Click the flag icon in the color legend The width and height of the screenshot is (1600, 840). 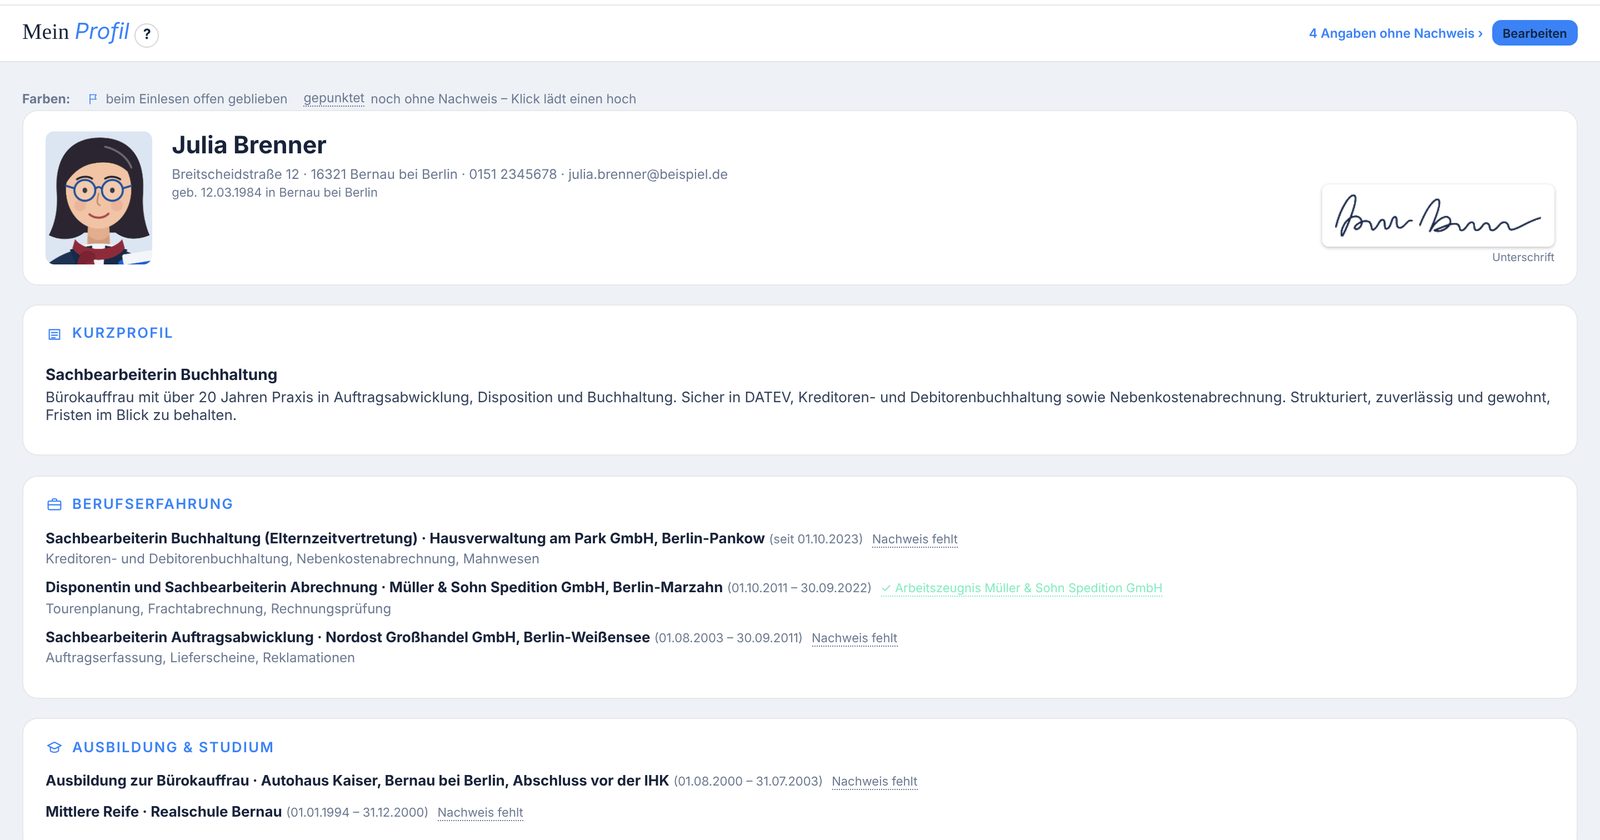93,99
